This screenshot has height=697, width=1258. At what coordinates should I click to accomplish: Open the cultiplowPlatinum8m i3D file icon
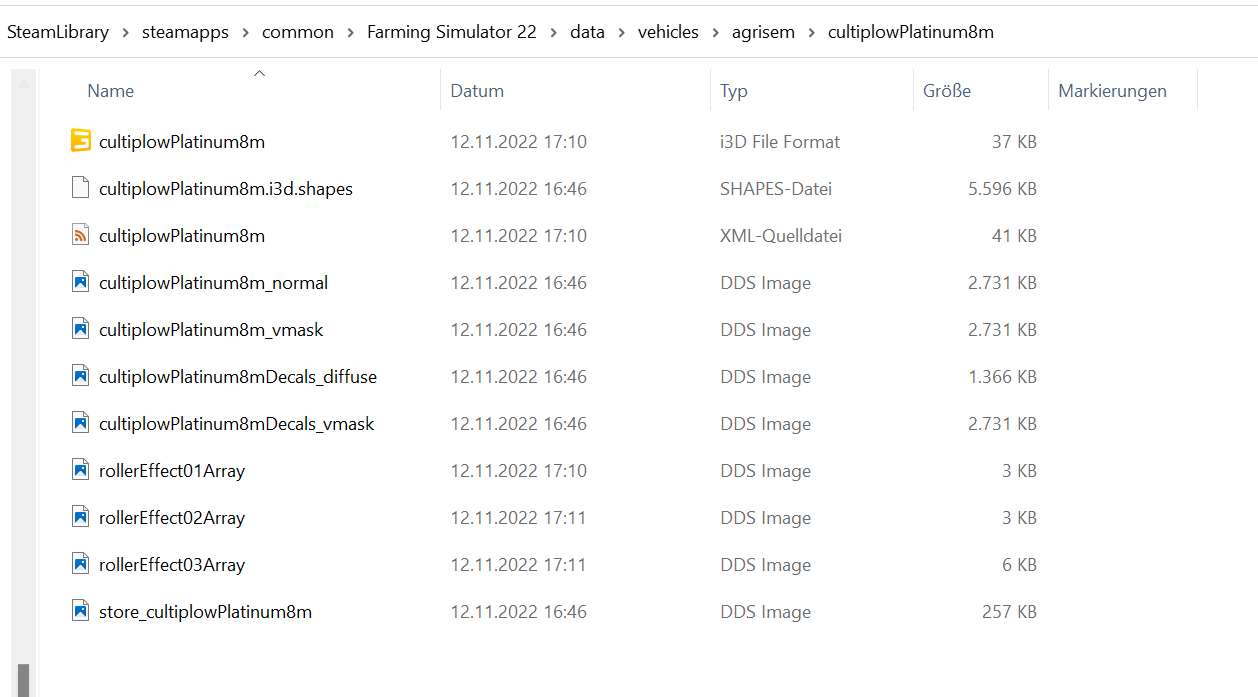[80, 141]
